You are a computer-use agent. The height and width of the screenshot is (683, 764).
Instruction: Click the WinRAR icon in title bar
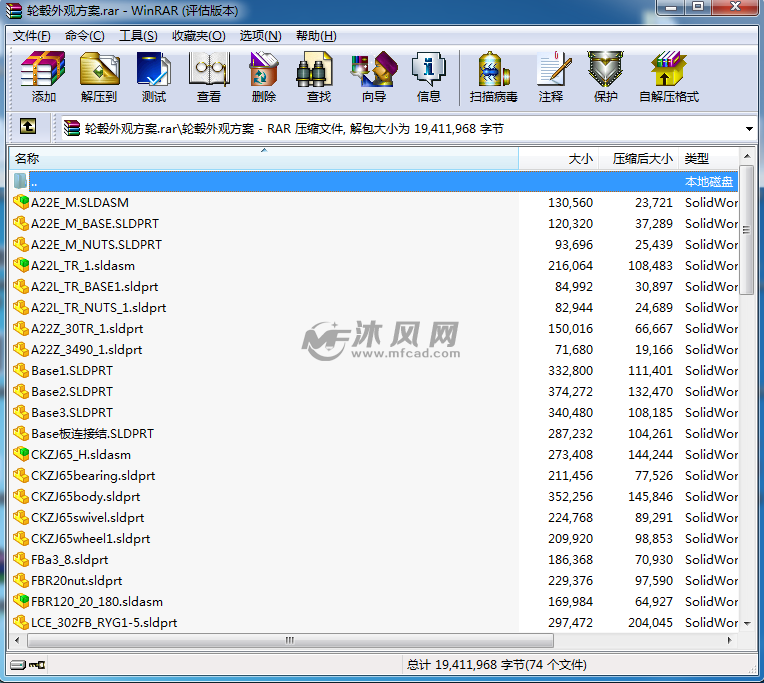pyautogui.click(x=14, y=10)
